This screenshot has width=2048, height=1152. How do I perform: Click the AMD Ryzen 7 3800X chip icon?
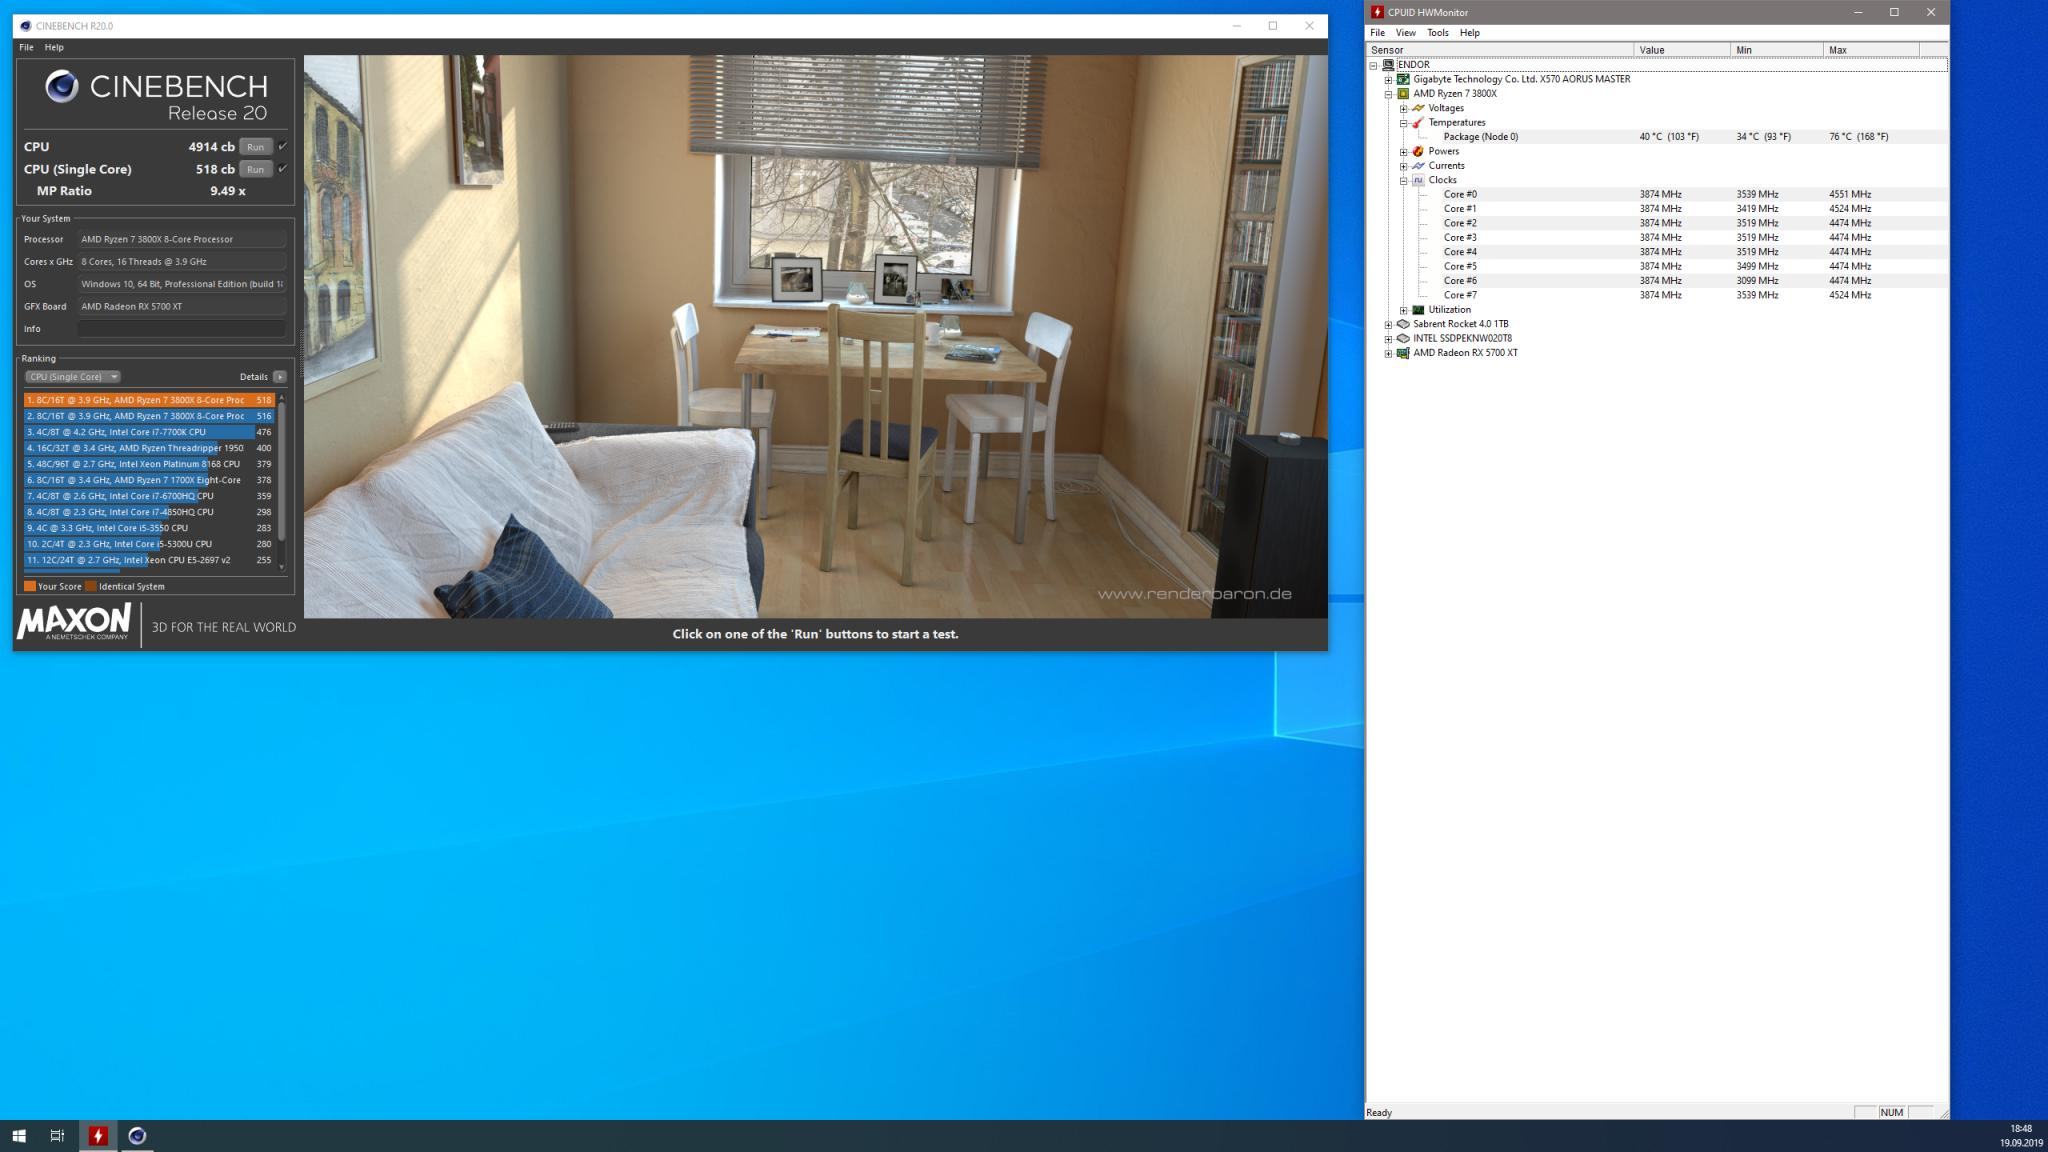point(1403,94)
